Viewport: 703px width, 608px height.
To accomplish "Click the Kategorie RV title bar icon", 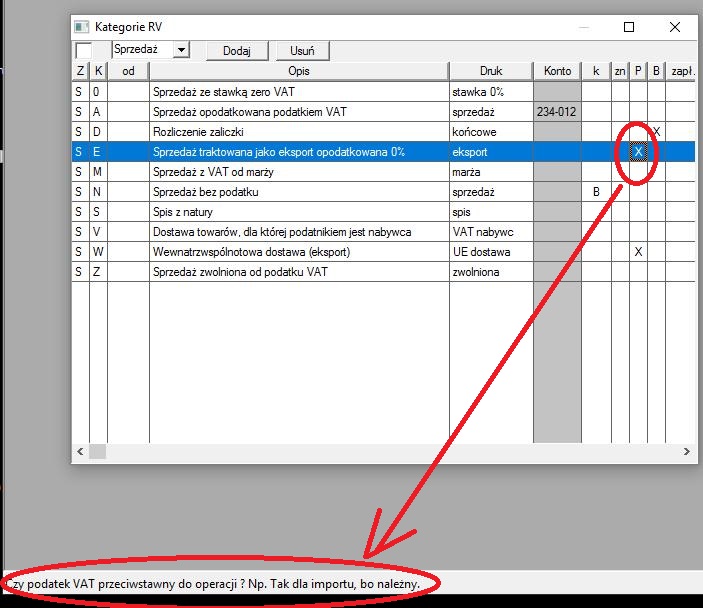I will (x=82, y=27).
